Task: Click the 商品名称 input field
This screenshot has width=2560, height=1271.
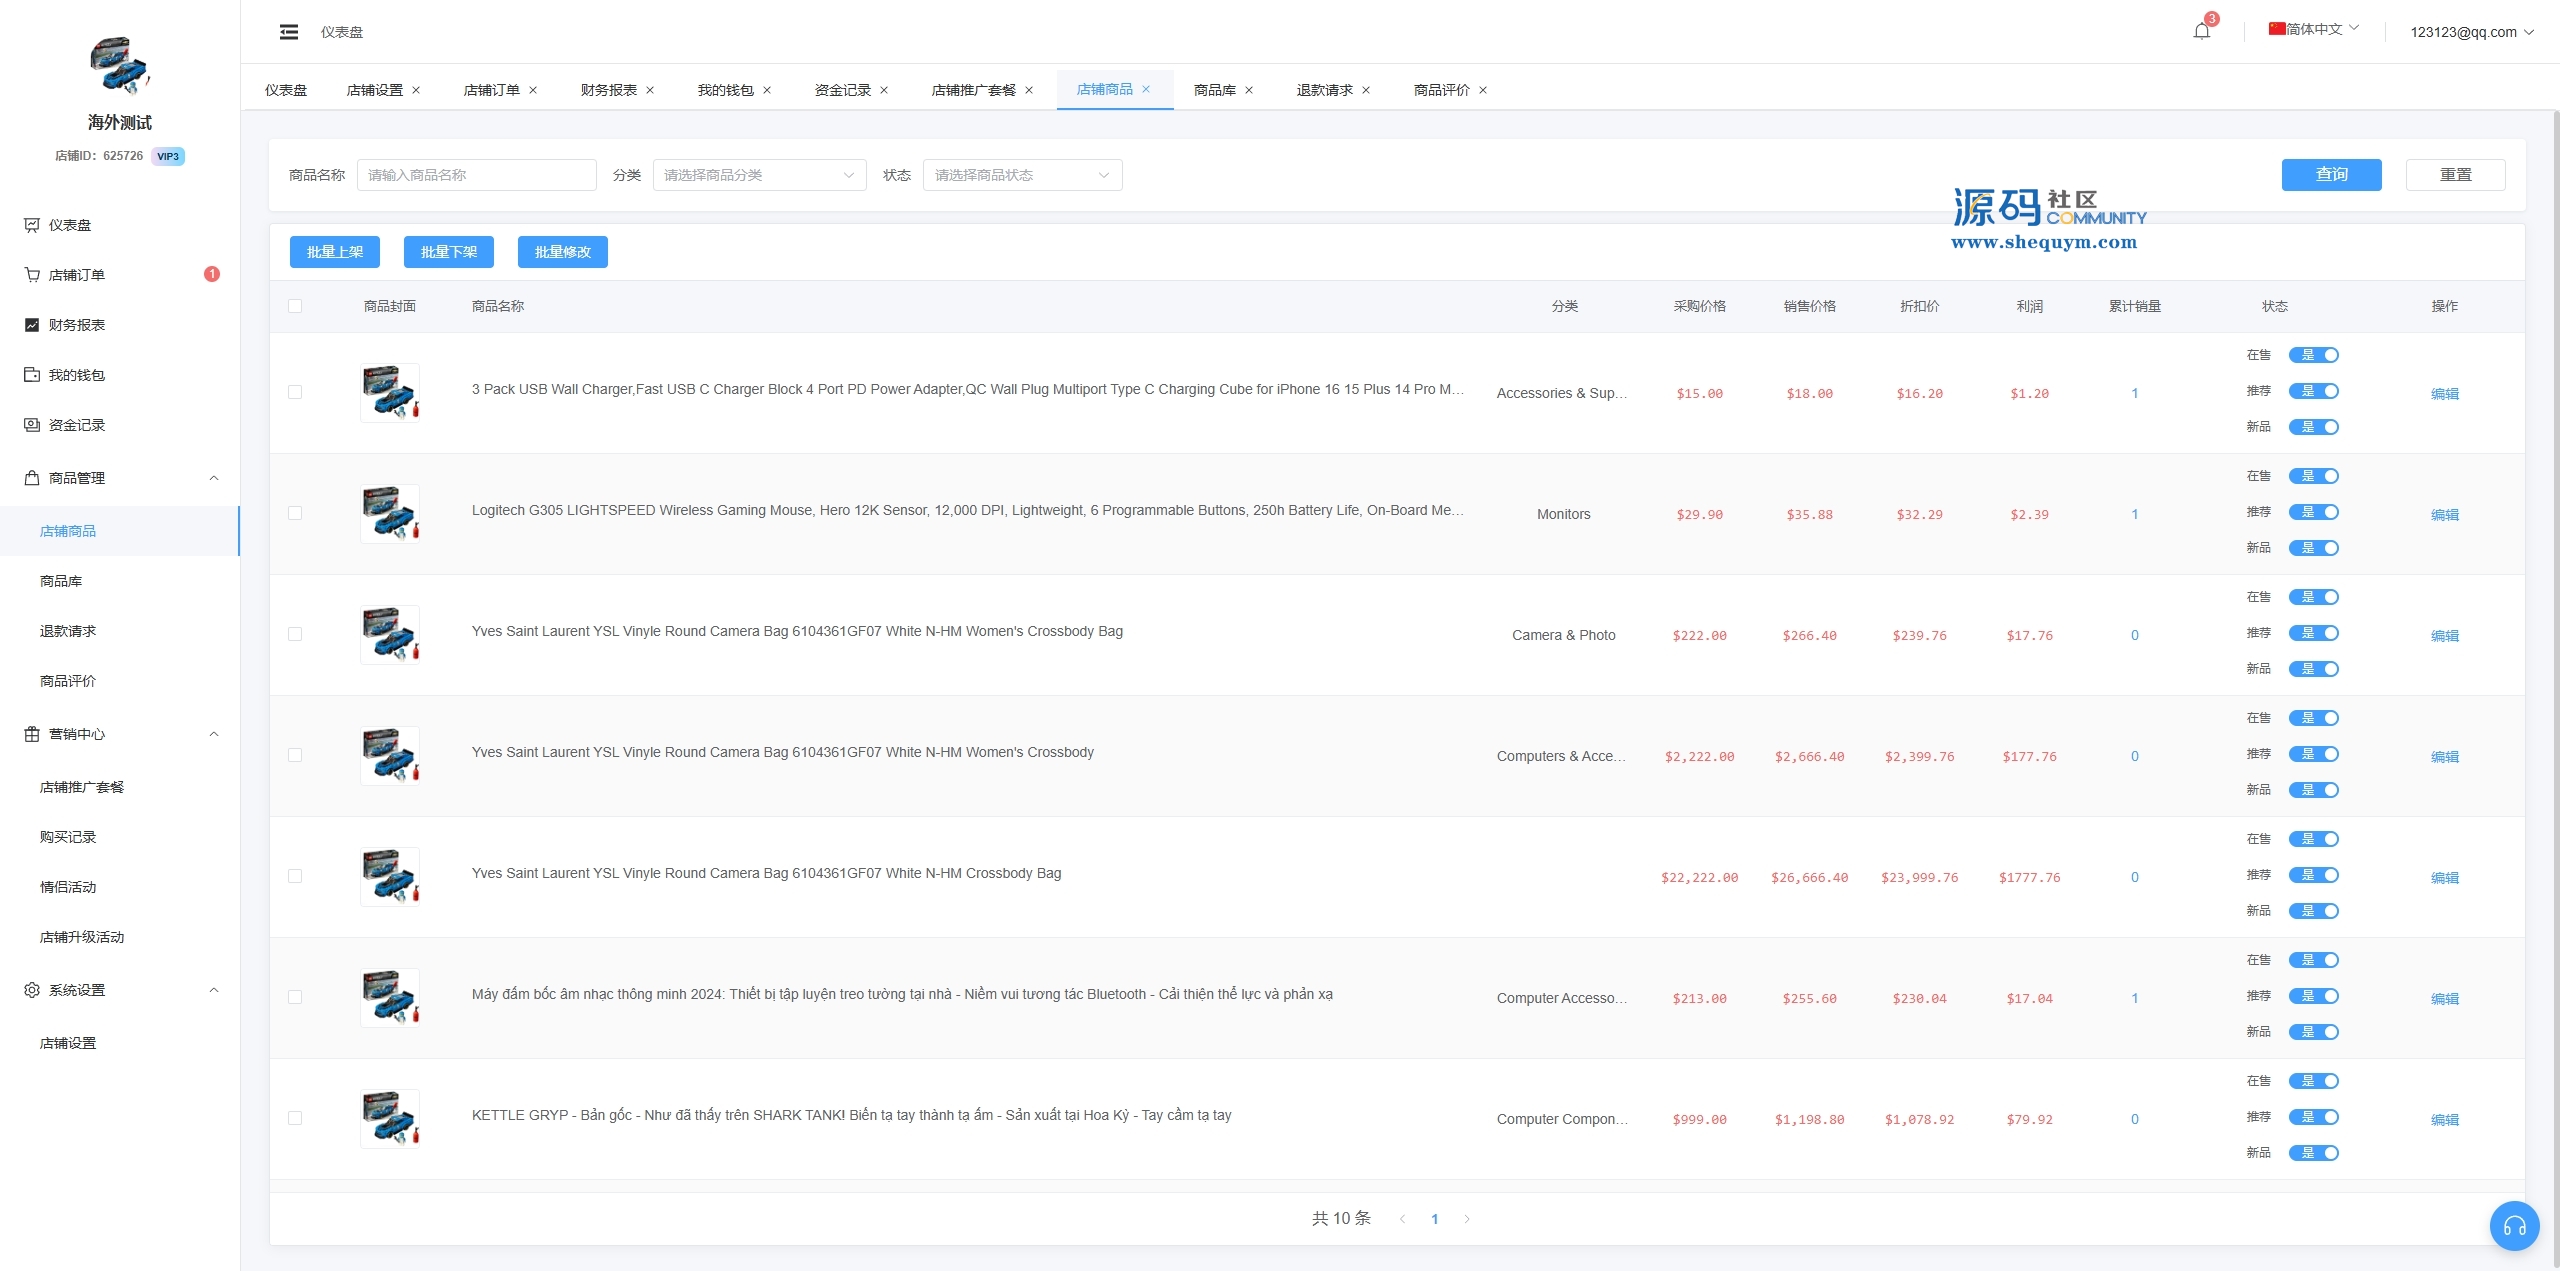Action: click(x=476, y=175)
